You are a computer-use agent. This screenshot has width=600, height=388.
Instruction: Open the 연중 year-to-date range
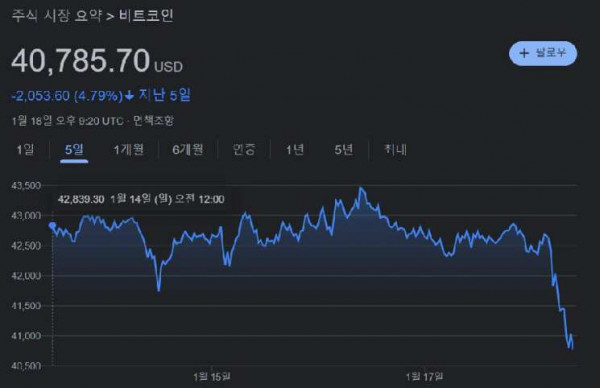coord(244,150)
